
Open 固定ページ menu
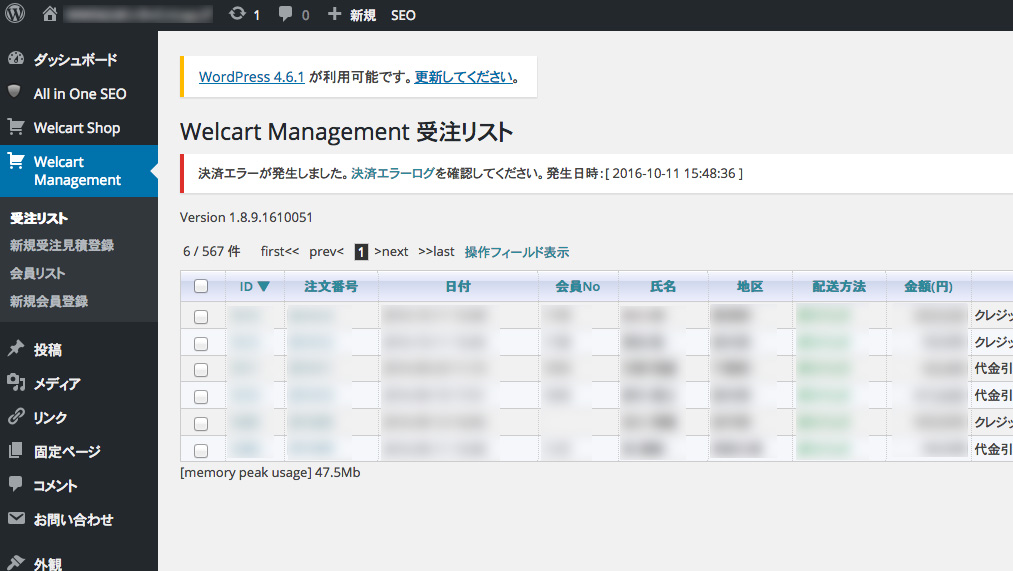67,452
